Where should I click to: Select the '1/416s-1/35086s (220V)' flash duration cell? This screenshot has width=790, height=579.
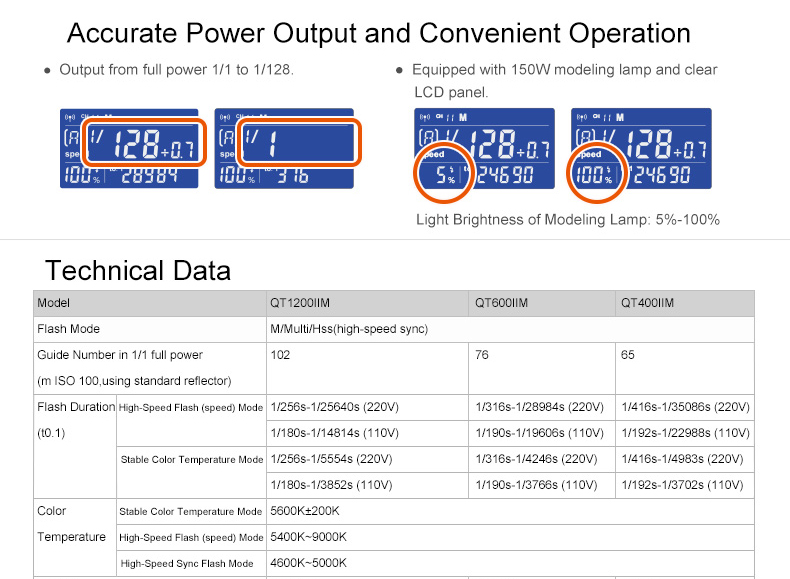[685, 407]
